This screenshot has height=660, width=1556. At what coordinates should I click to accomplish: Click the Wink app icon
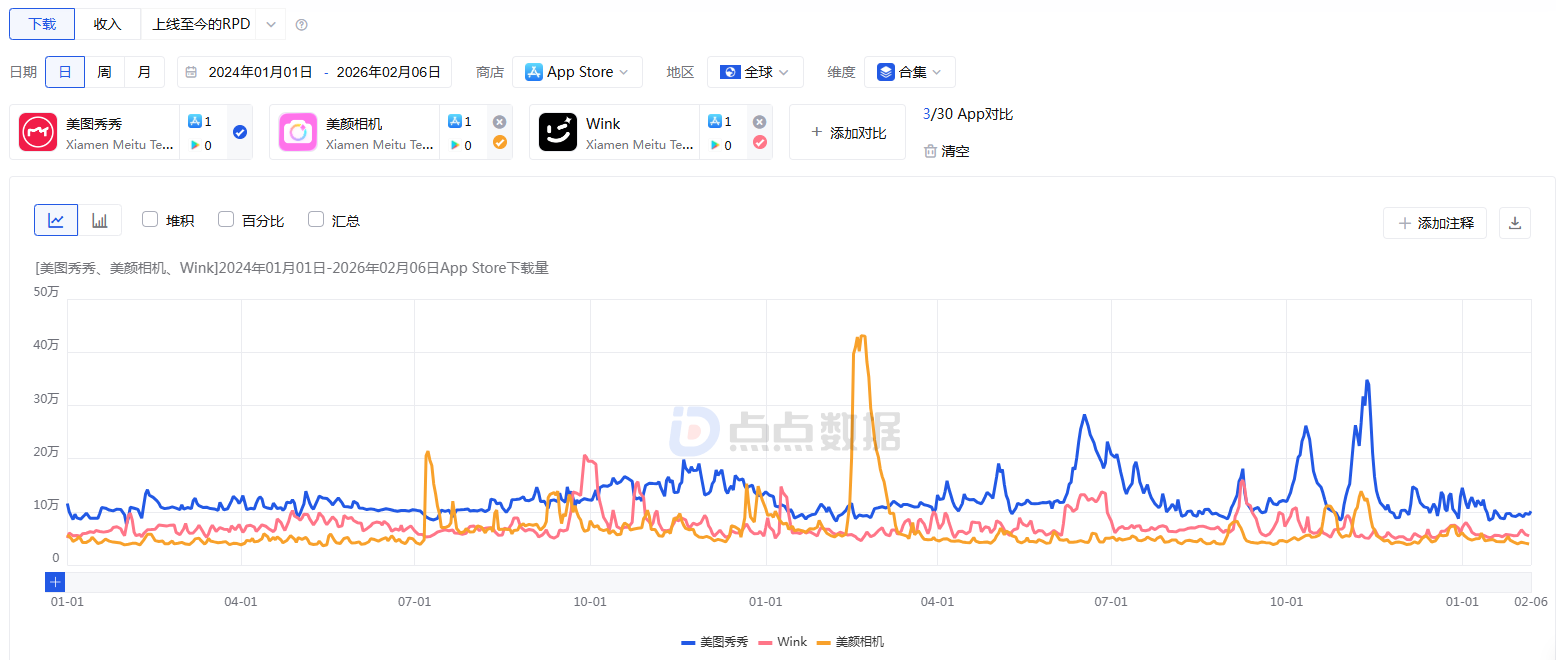558,132
